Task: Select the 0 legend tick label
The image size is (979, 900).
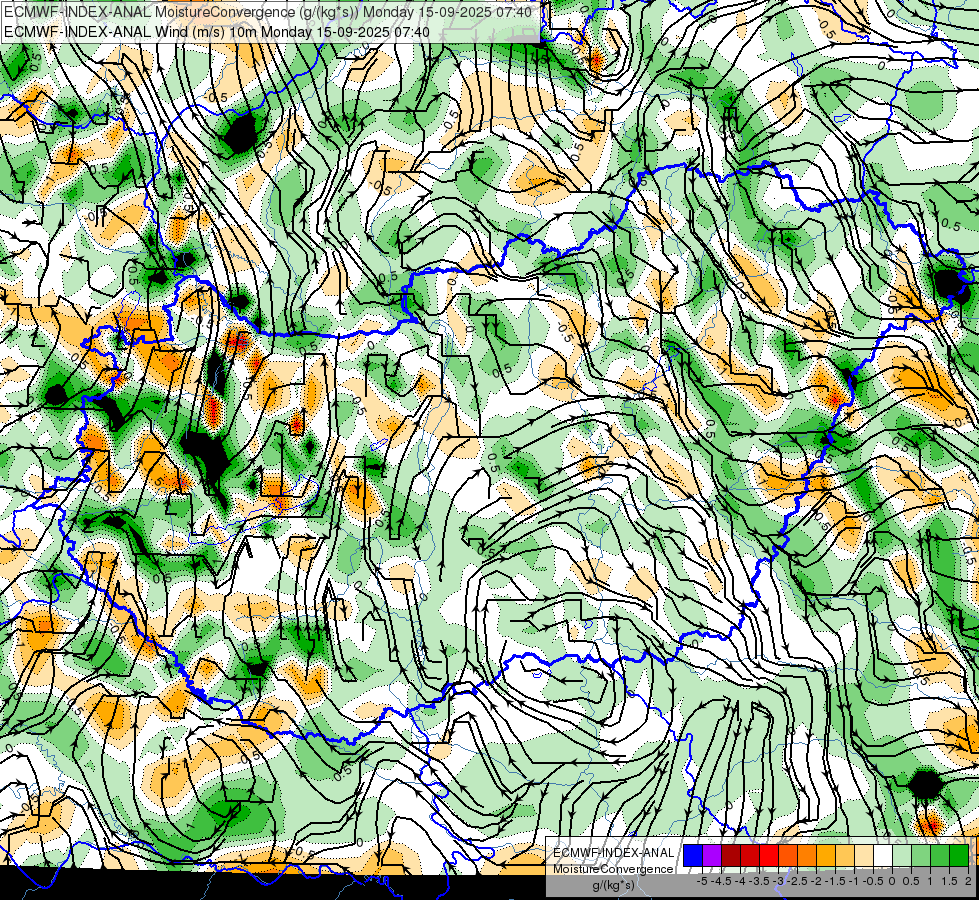Action: click(892, 881)
